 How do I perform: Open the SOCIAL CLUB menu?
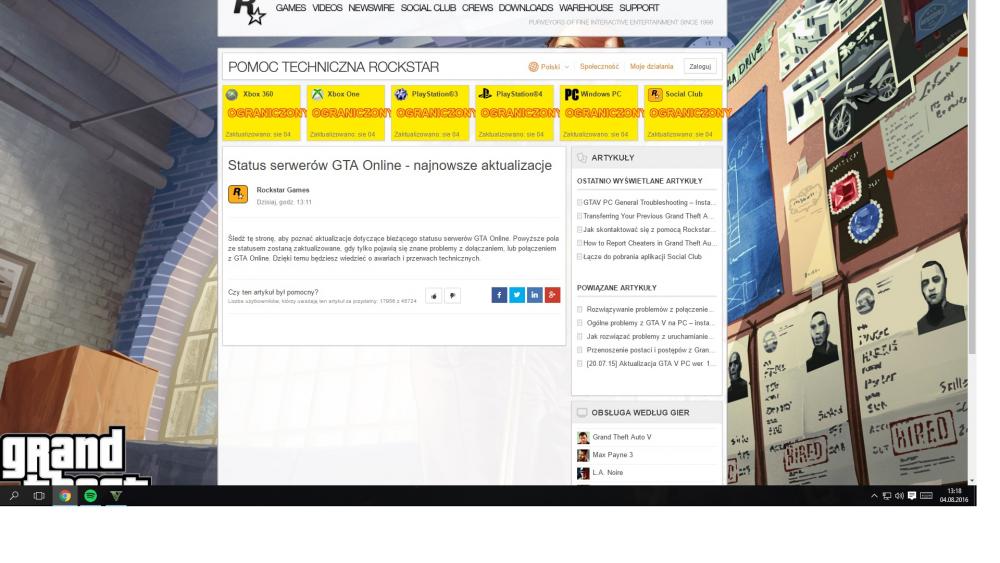click(x=428, y=8)
